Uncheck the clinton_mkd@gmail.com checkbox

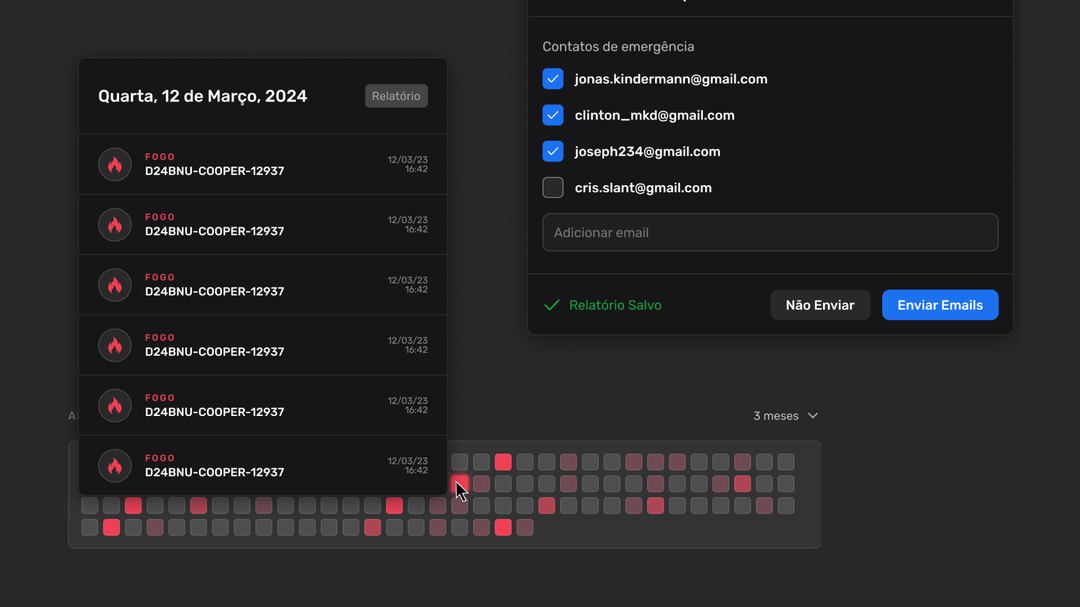[x=553, y=115]
